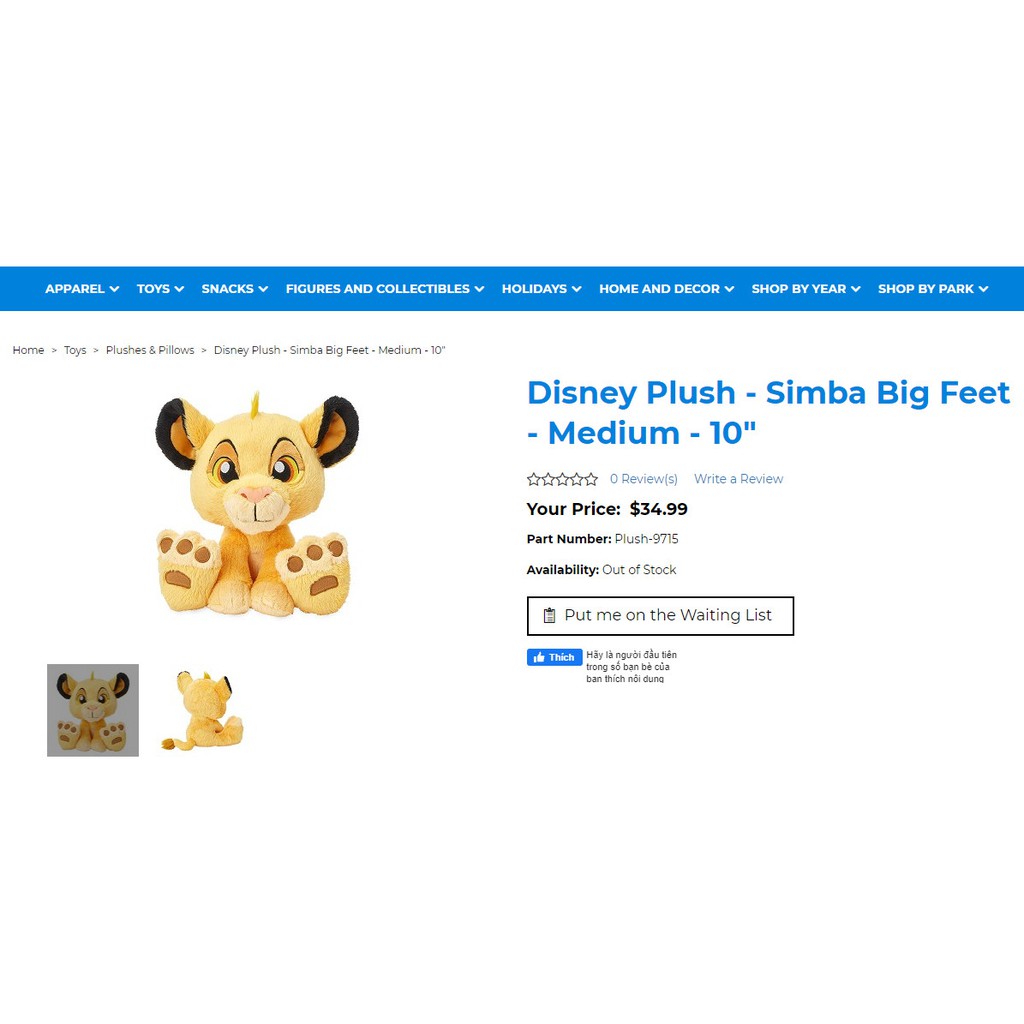Click the star rating icons

coord(562,479)
